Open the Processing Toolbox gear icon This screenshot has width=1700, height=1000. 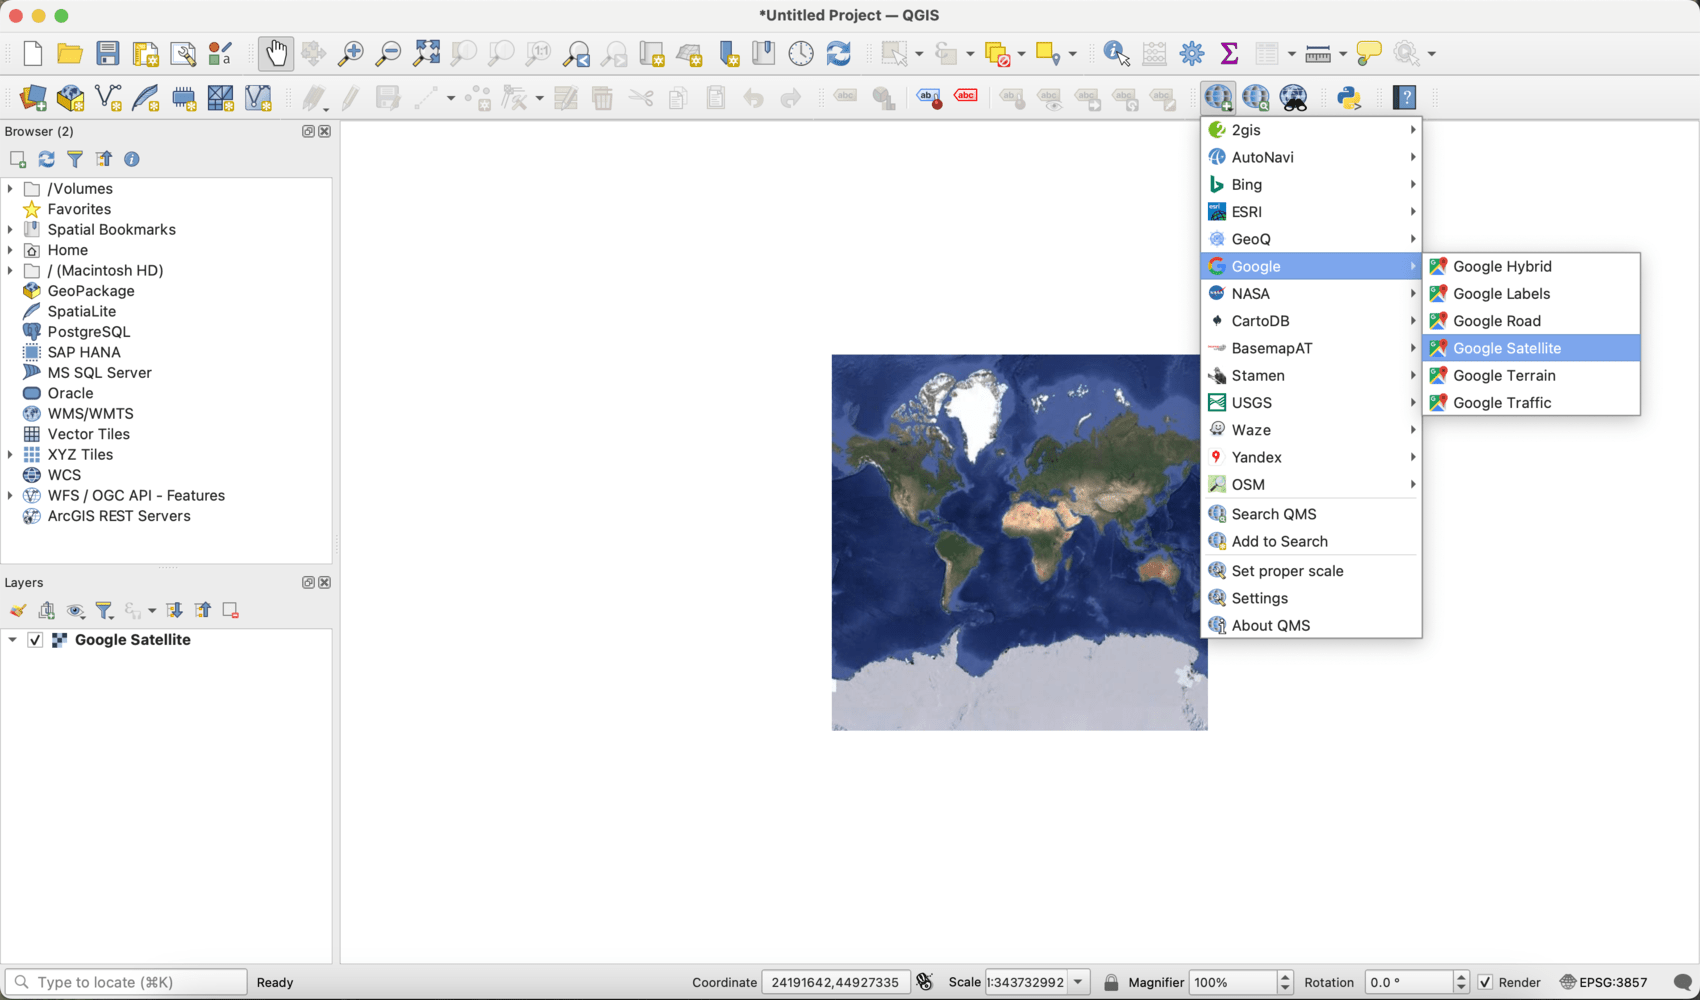(x=1192, y=54)
